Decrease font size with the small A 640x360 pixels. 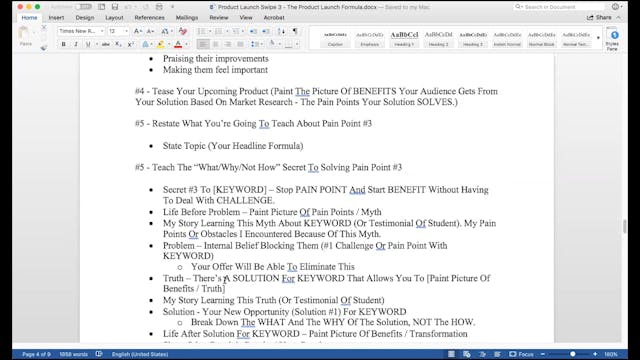pos(150,31)
